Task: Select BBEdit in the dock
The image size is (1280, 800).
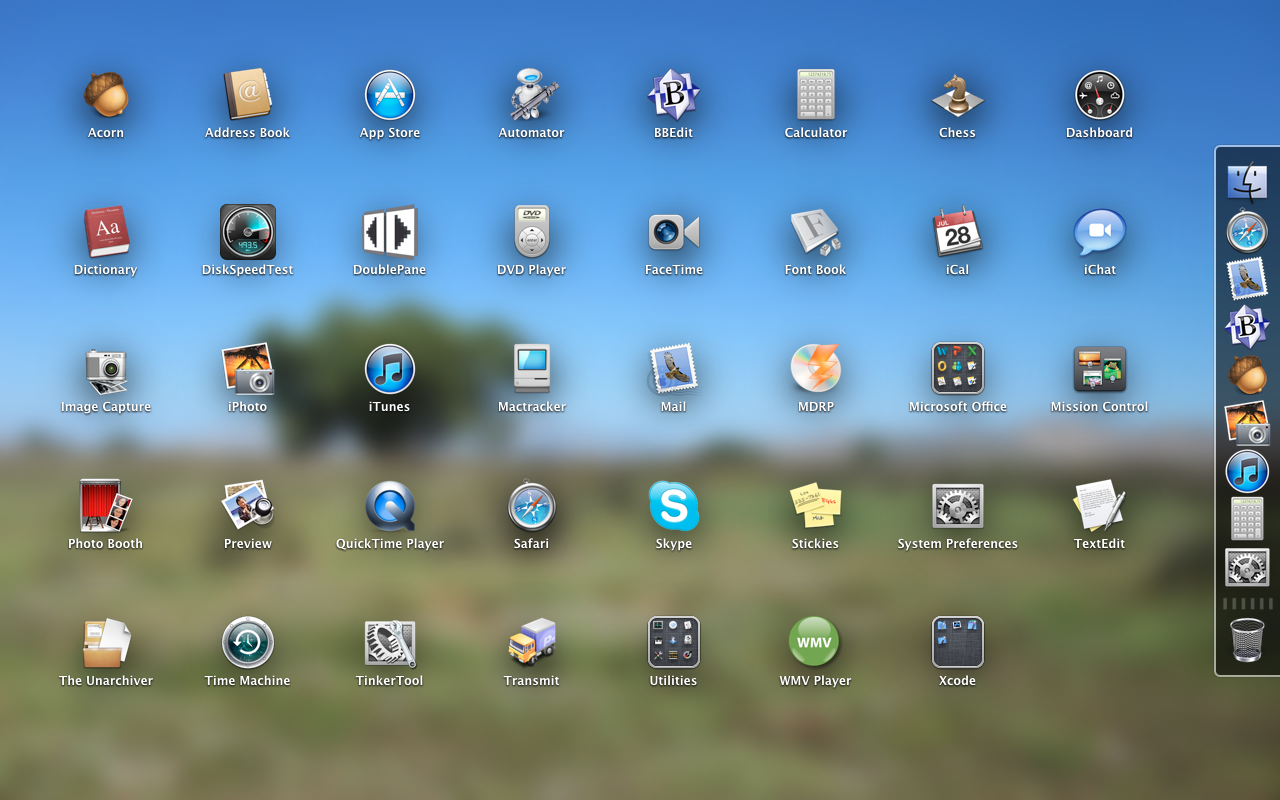Action: point(1247,327)
